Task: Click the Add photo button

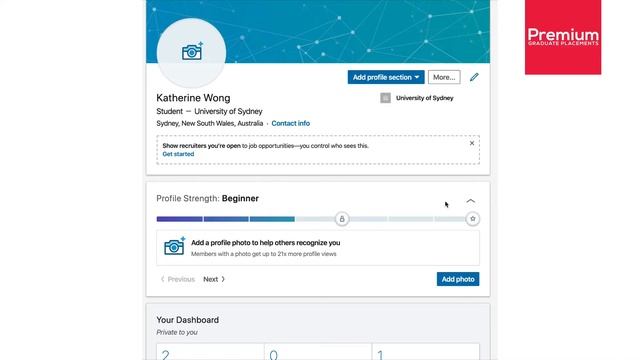Action: [458, 279]
